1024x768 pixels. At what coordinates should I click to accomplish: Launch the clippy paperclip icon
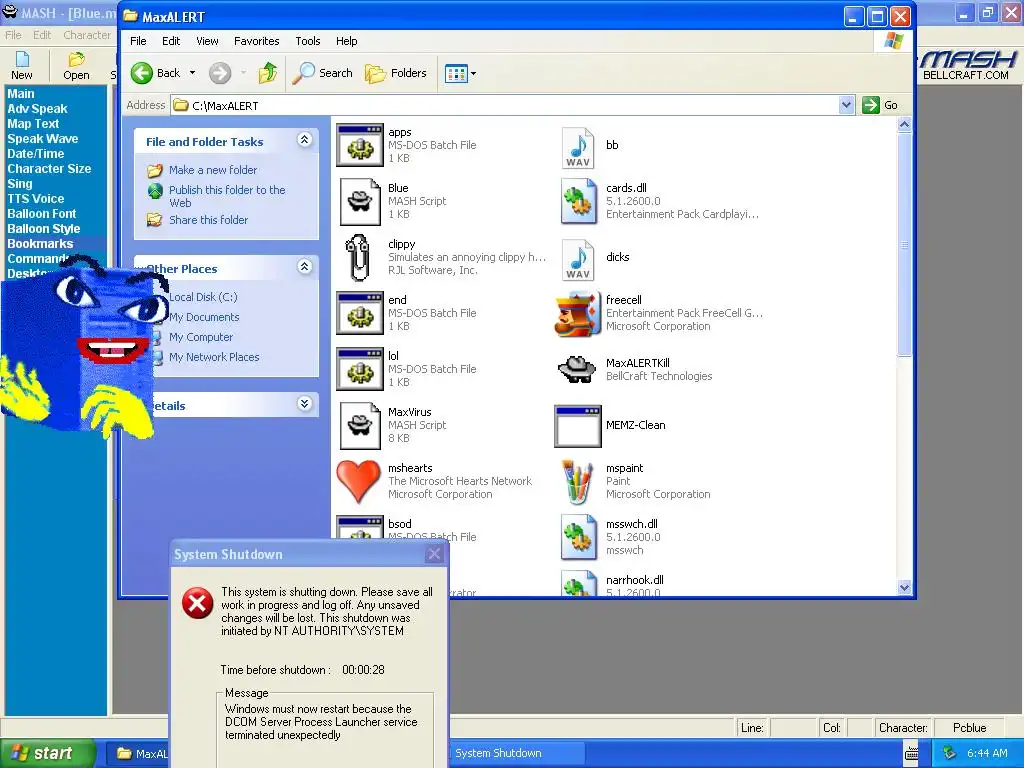click(x=358, y=257)
